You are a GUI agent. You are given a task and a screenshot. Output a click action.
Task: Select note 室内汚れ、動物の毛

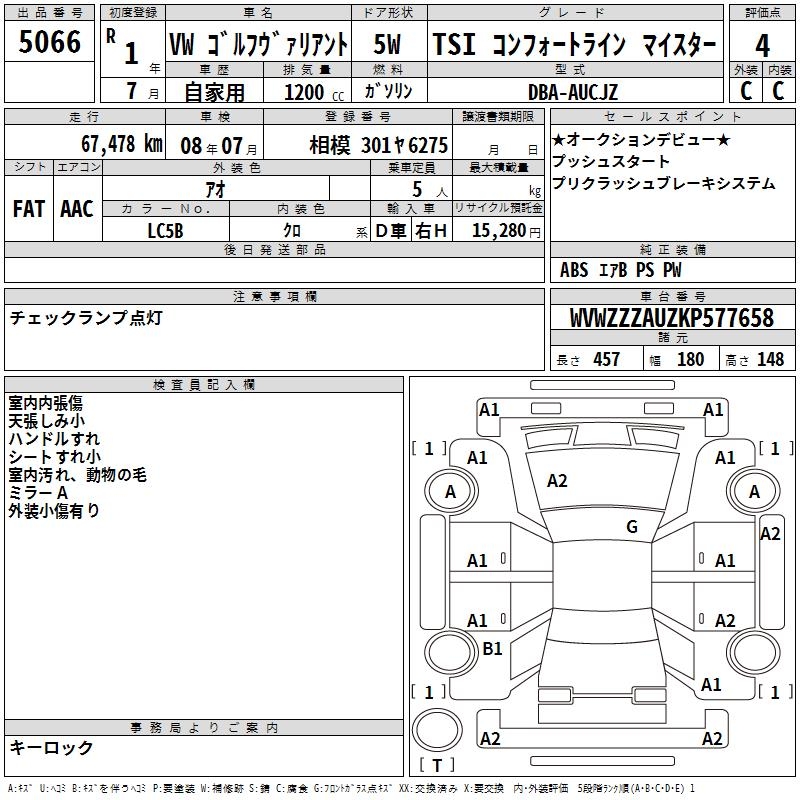pos(78,474)
